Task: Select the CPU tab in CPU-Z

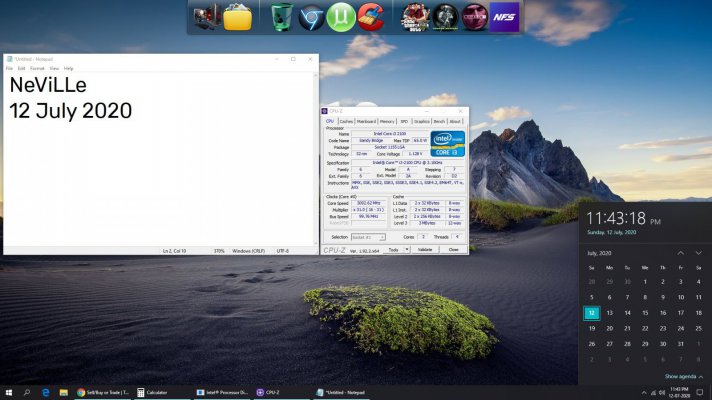Action: click(330, 121)
